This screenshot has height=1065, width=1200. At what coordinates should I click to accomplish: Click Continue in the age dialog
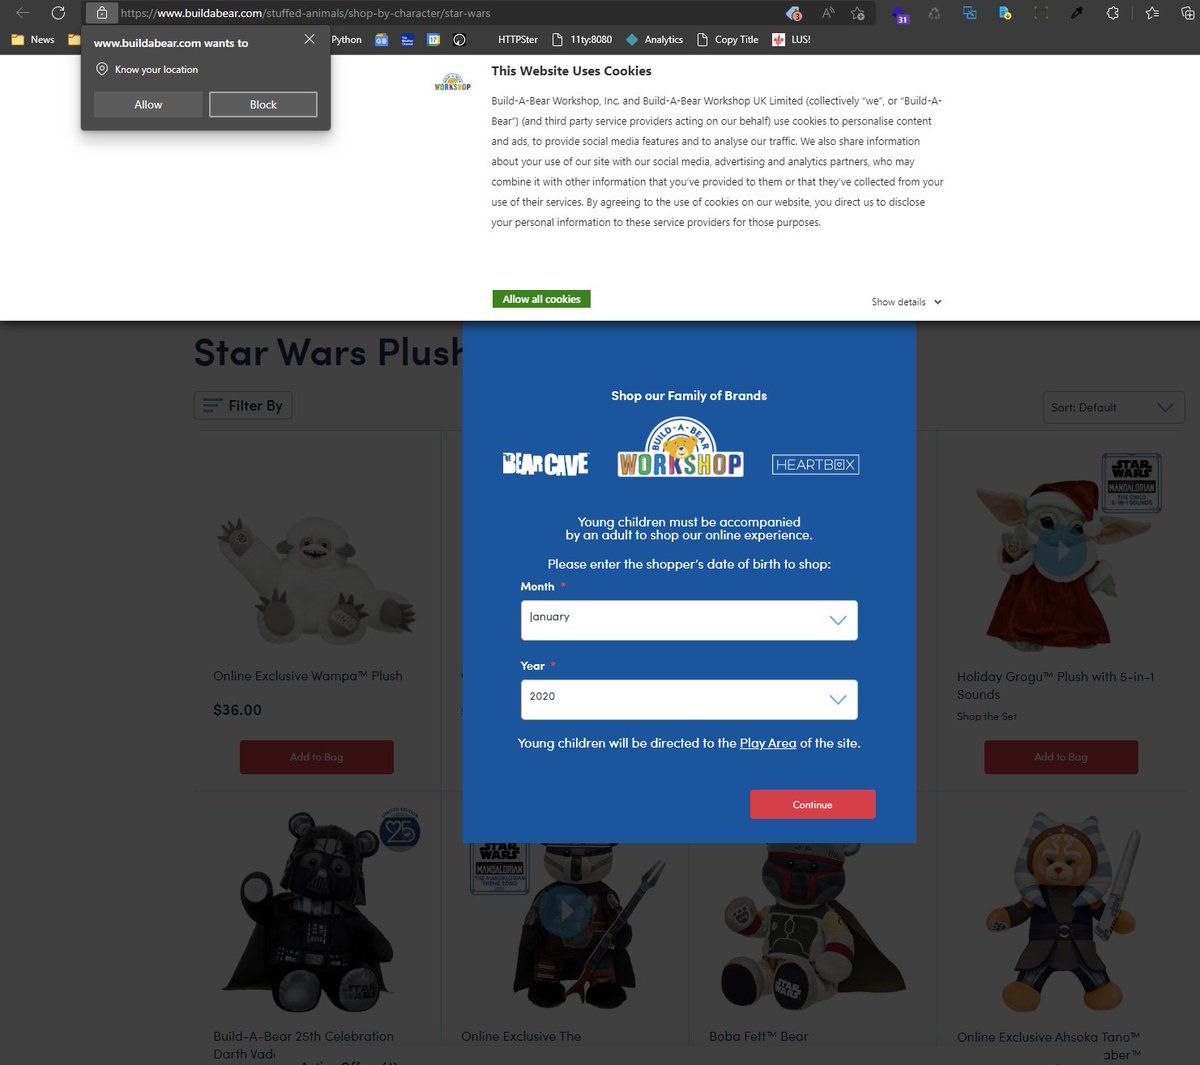pos(813,805)
